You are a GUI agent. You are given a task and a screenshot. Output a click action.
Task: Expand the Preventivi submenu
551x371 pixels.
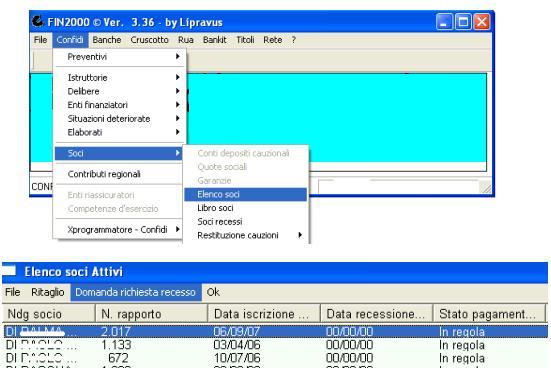pos(118,57)
